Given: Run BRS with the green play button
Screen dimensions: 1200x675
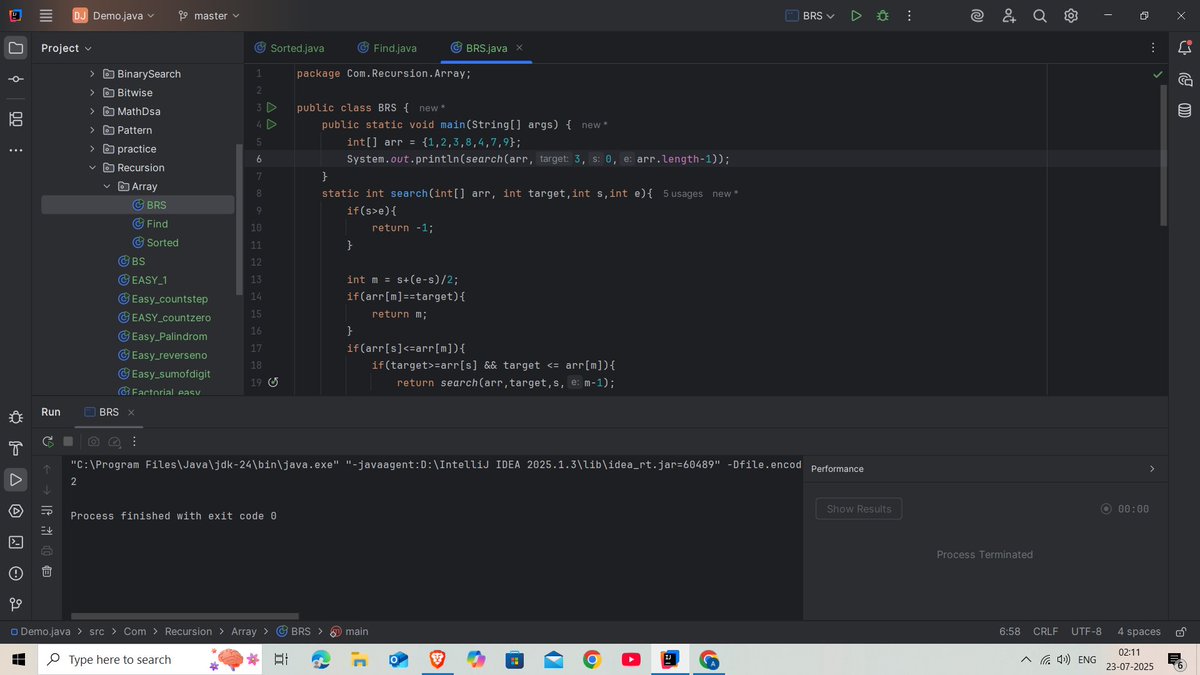Looking at the screenshot, I should [x=856, y=15].
